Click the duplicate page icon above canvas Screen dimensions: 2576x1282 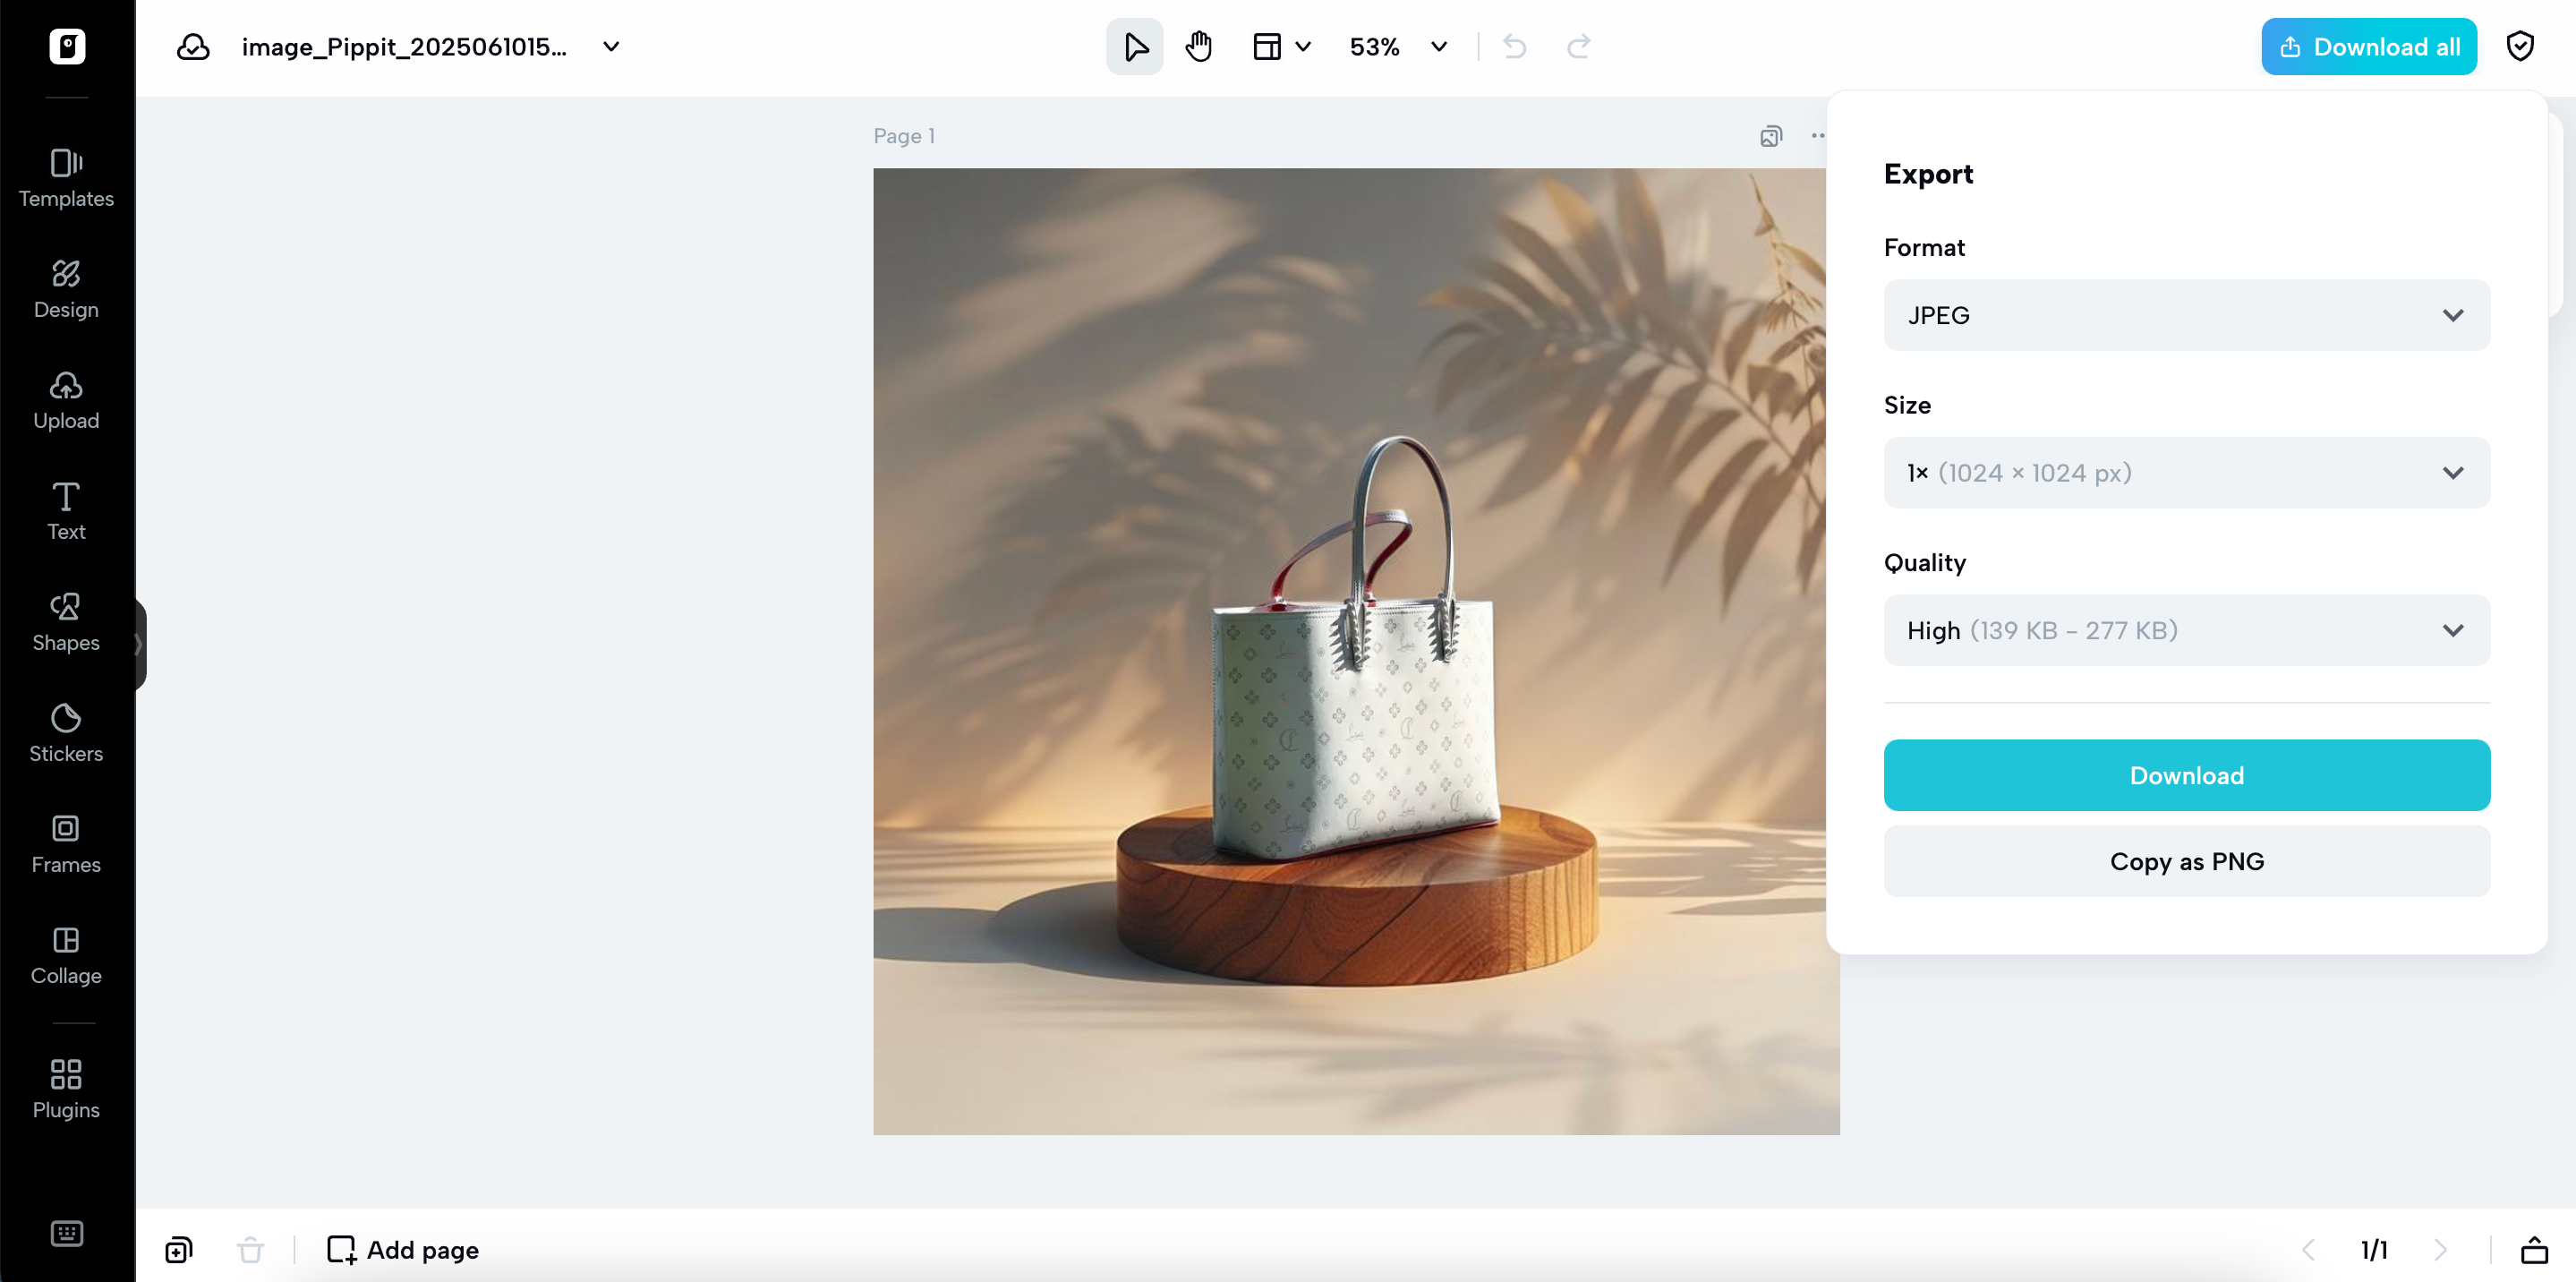tap(1770, 136)
